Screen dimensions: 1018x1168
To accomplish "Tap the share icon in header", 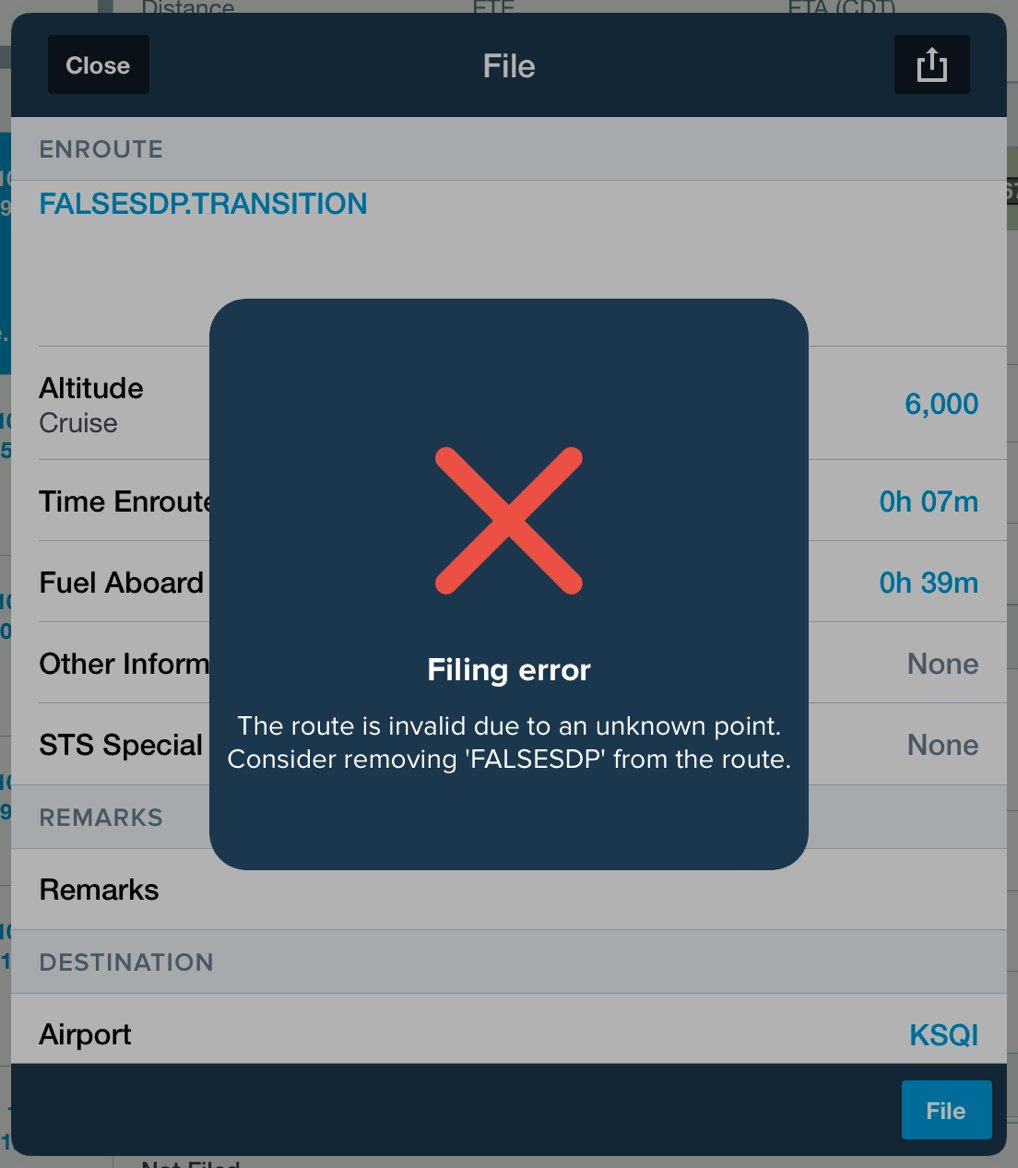I will [x=932, y=65].
